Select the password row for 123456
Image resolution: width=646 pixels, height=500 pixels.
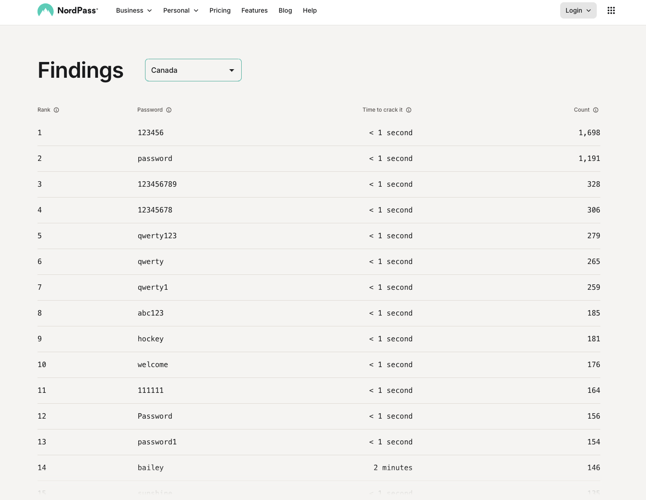point(151,133)
